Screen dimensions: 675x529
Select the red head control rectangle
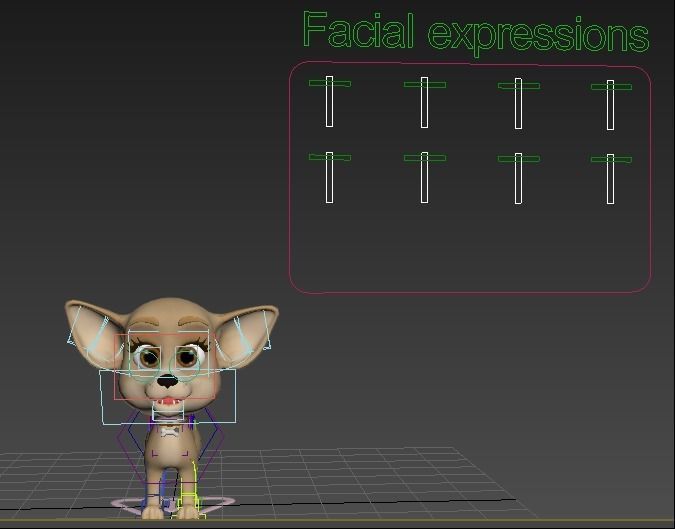[x=164, y=367]
